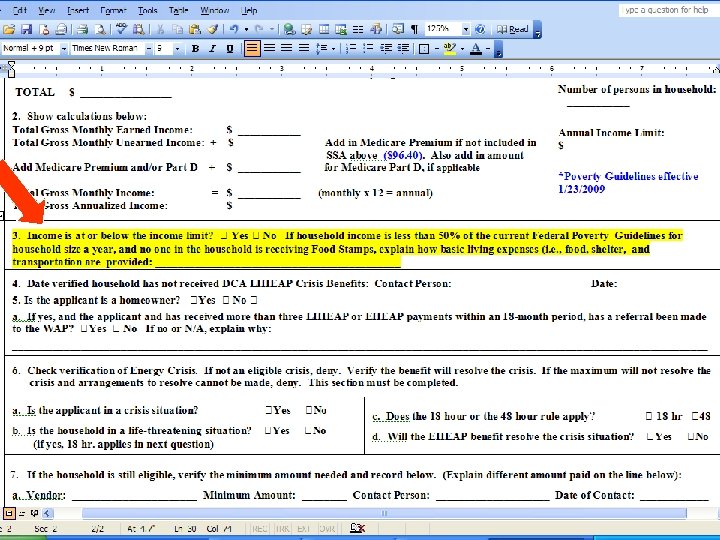The width and height of the screenshot is (720, 540).
Task: Open Microsoft Word Help question icon
Action: [x=480, y=29]
